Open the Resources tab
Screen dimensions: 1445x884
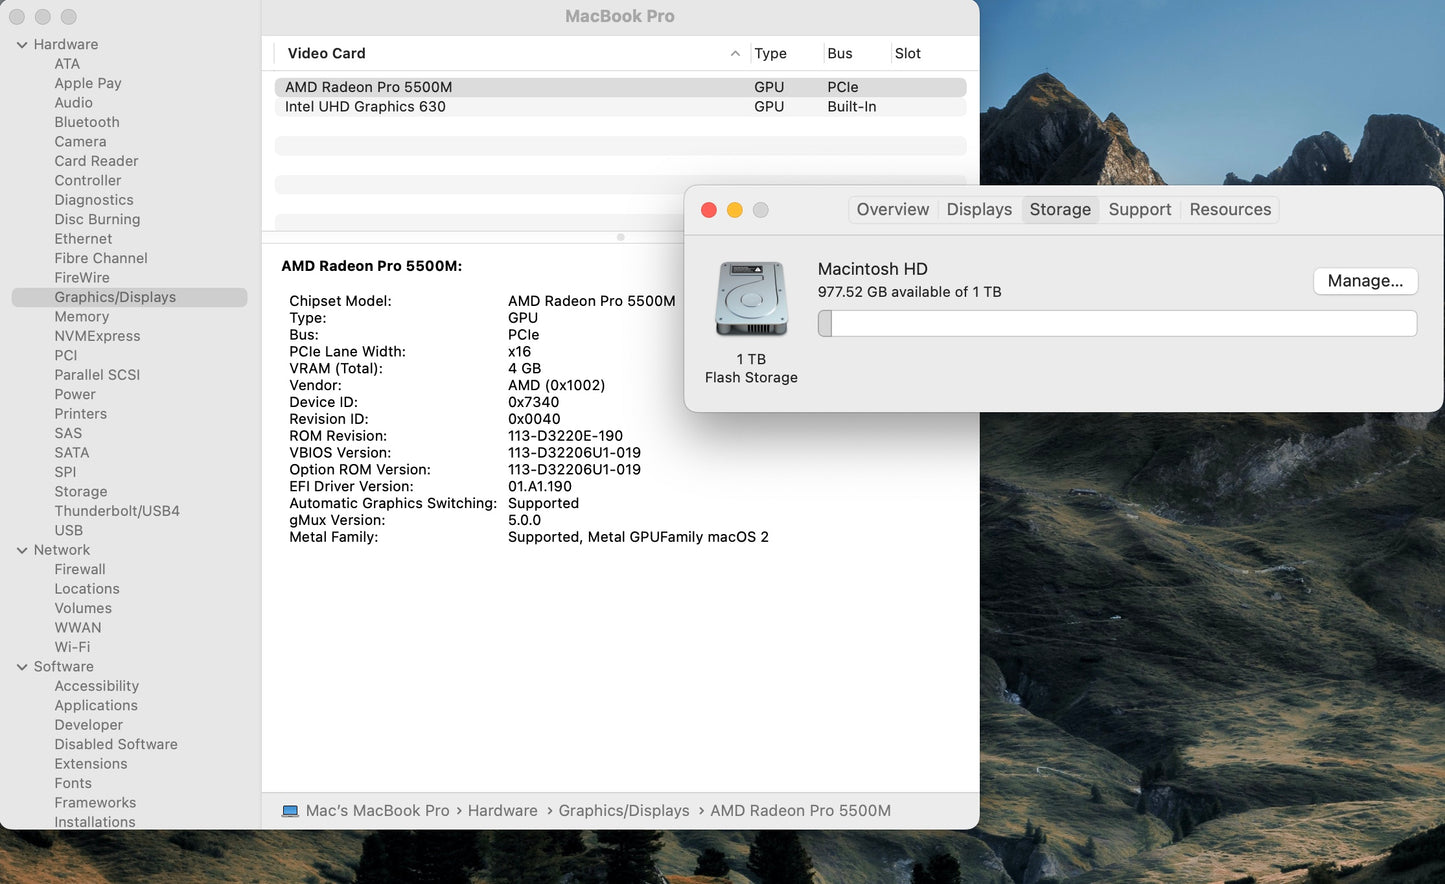click(1230, 210)
